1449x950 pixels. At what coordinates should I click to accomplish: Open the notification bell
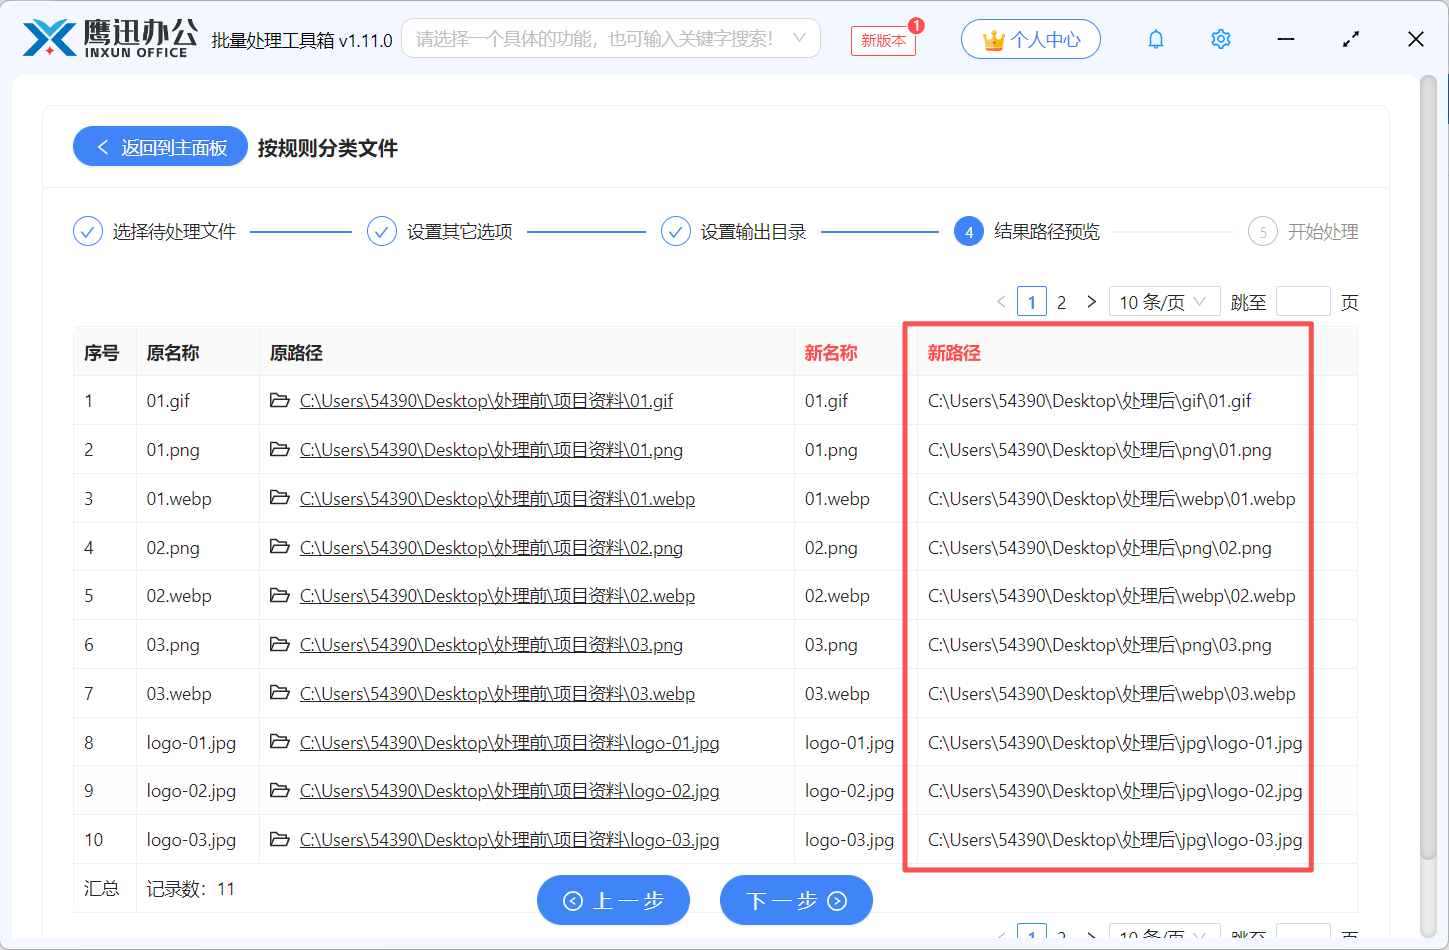tap(1156, 39)
